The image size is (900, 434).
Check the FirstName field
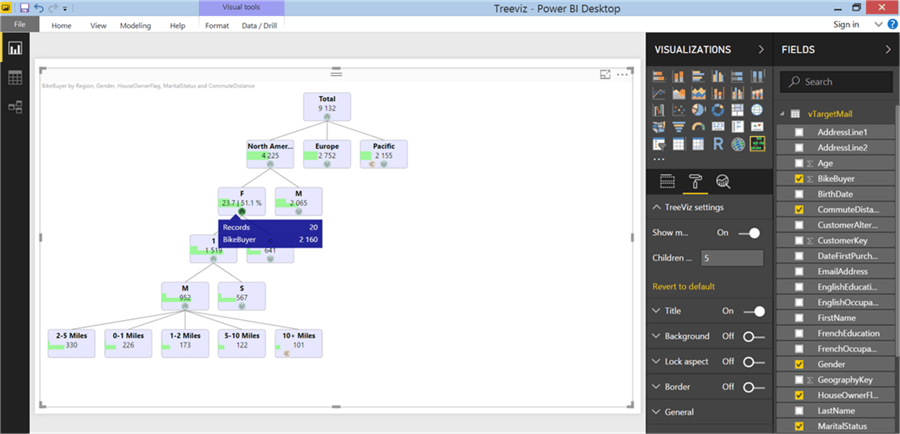coord(799,317)
